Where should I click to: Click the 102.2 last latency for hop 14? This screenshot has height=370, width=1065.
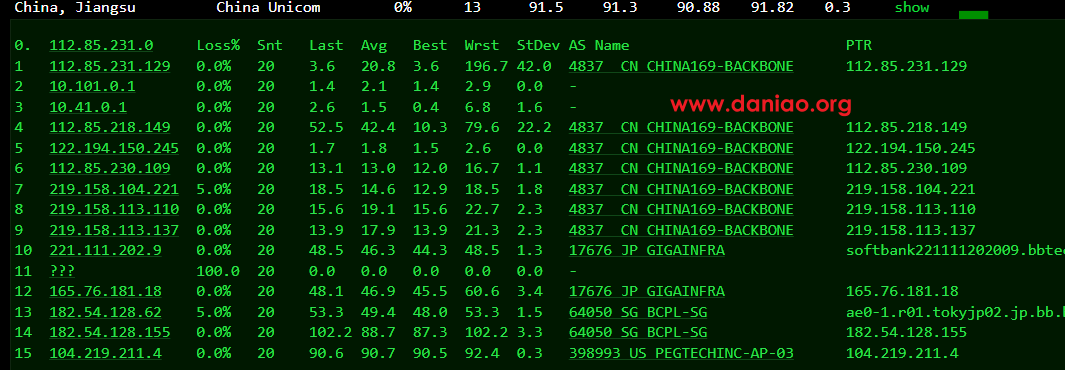331,333
